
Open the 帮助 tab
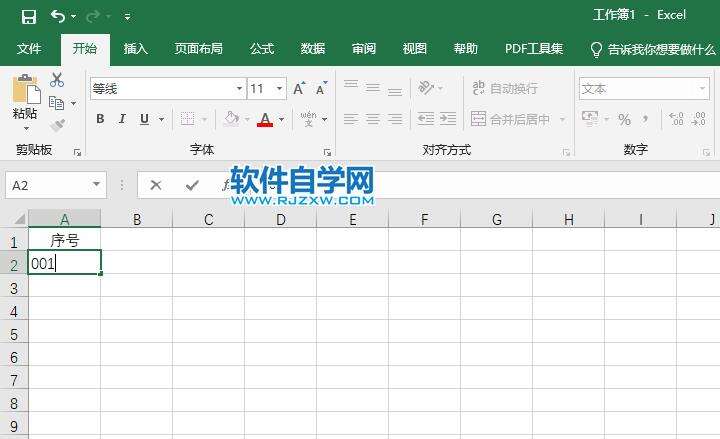point(466,49)
